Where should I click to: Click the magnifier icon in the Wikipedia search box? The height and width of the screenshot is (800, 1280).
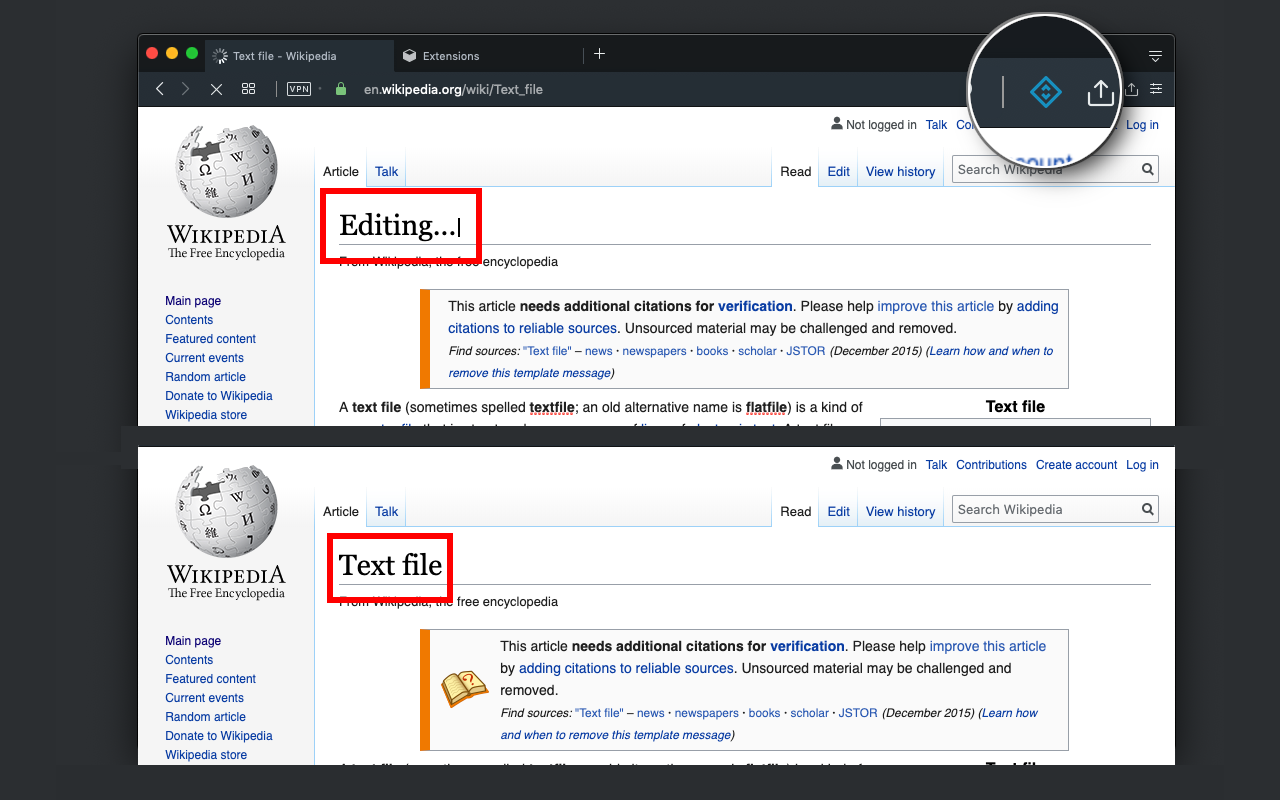click(1146, 169)
